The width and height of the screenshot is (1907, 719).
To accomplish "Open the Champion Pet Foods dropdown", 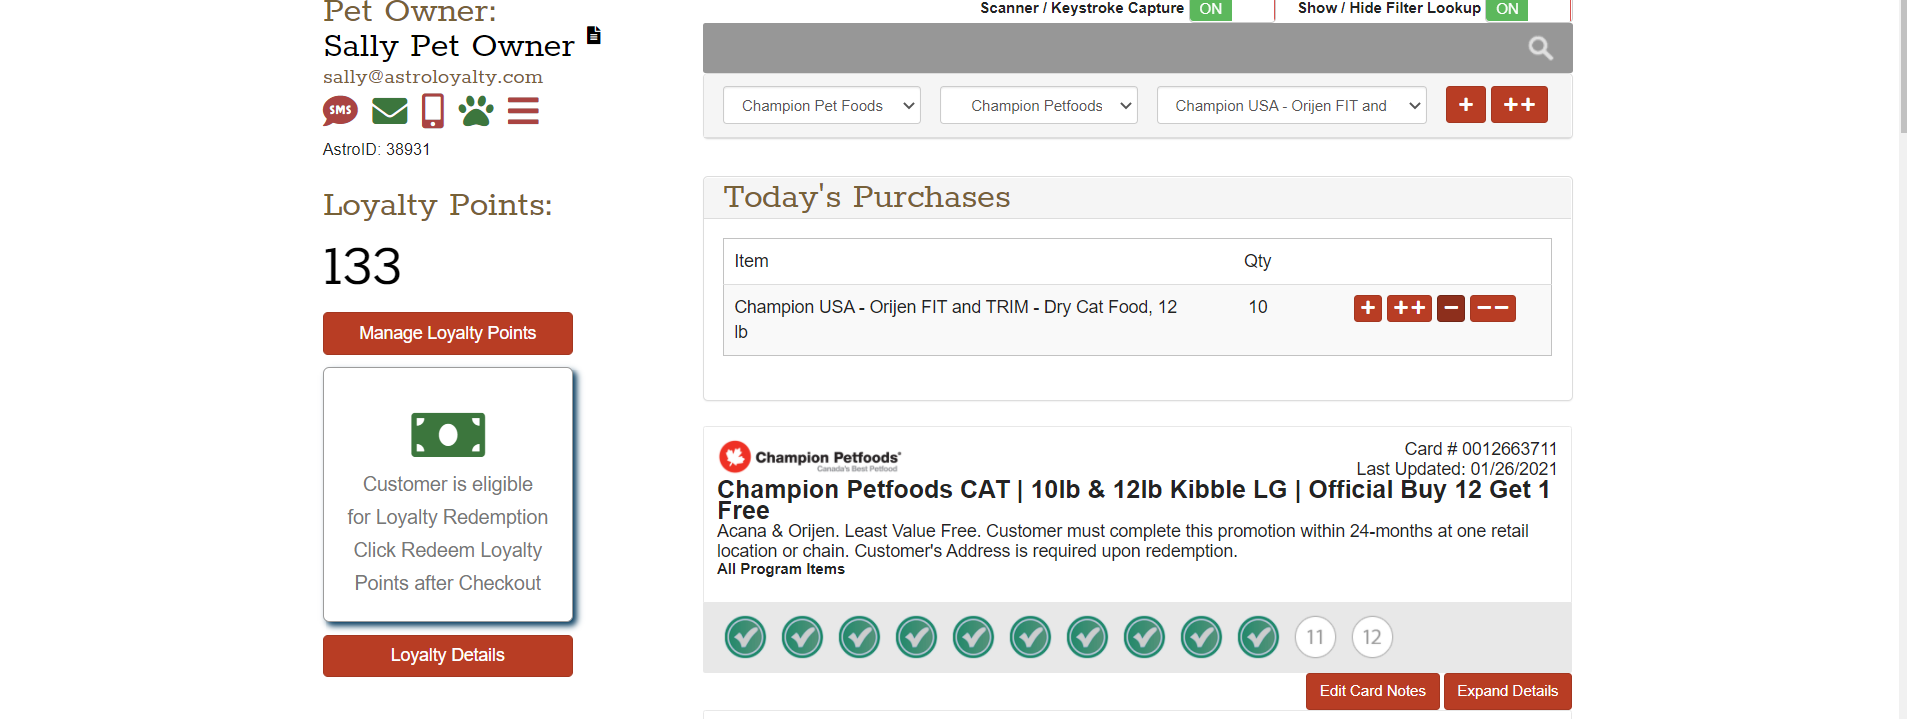I will 821,105.
